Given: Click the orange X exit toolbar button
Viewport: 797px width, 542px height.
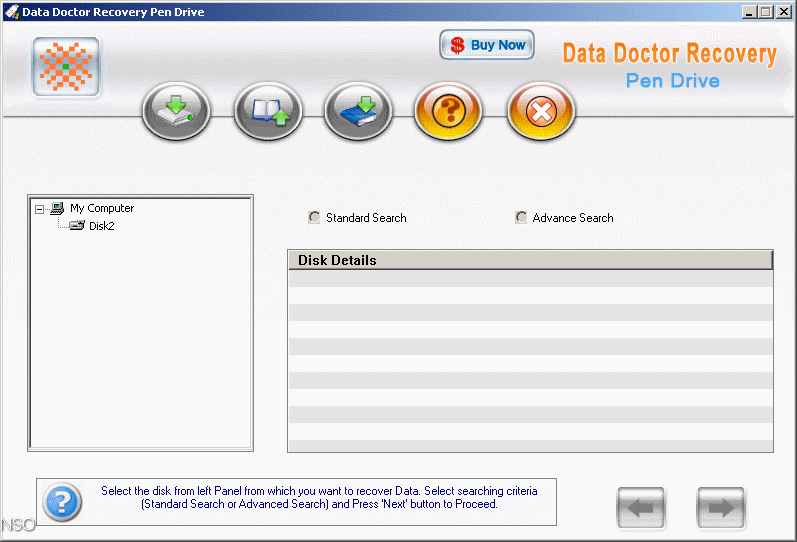Looking at the screenshot, I should tap(541, 111).
